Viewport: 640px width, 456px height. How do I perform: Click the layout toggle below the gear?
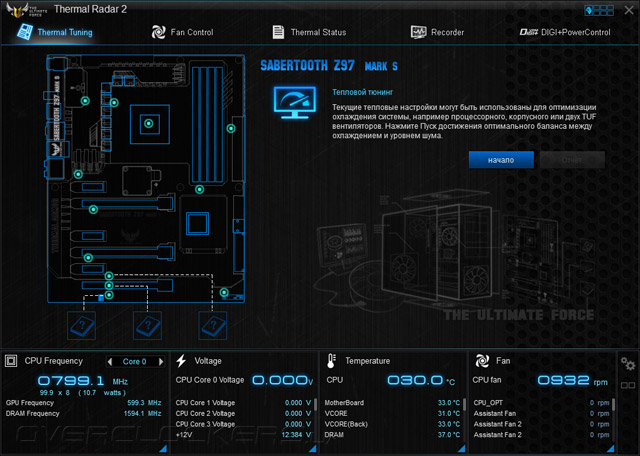628,385
